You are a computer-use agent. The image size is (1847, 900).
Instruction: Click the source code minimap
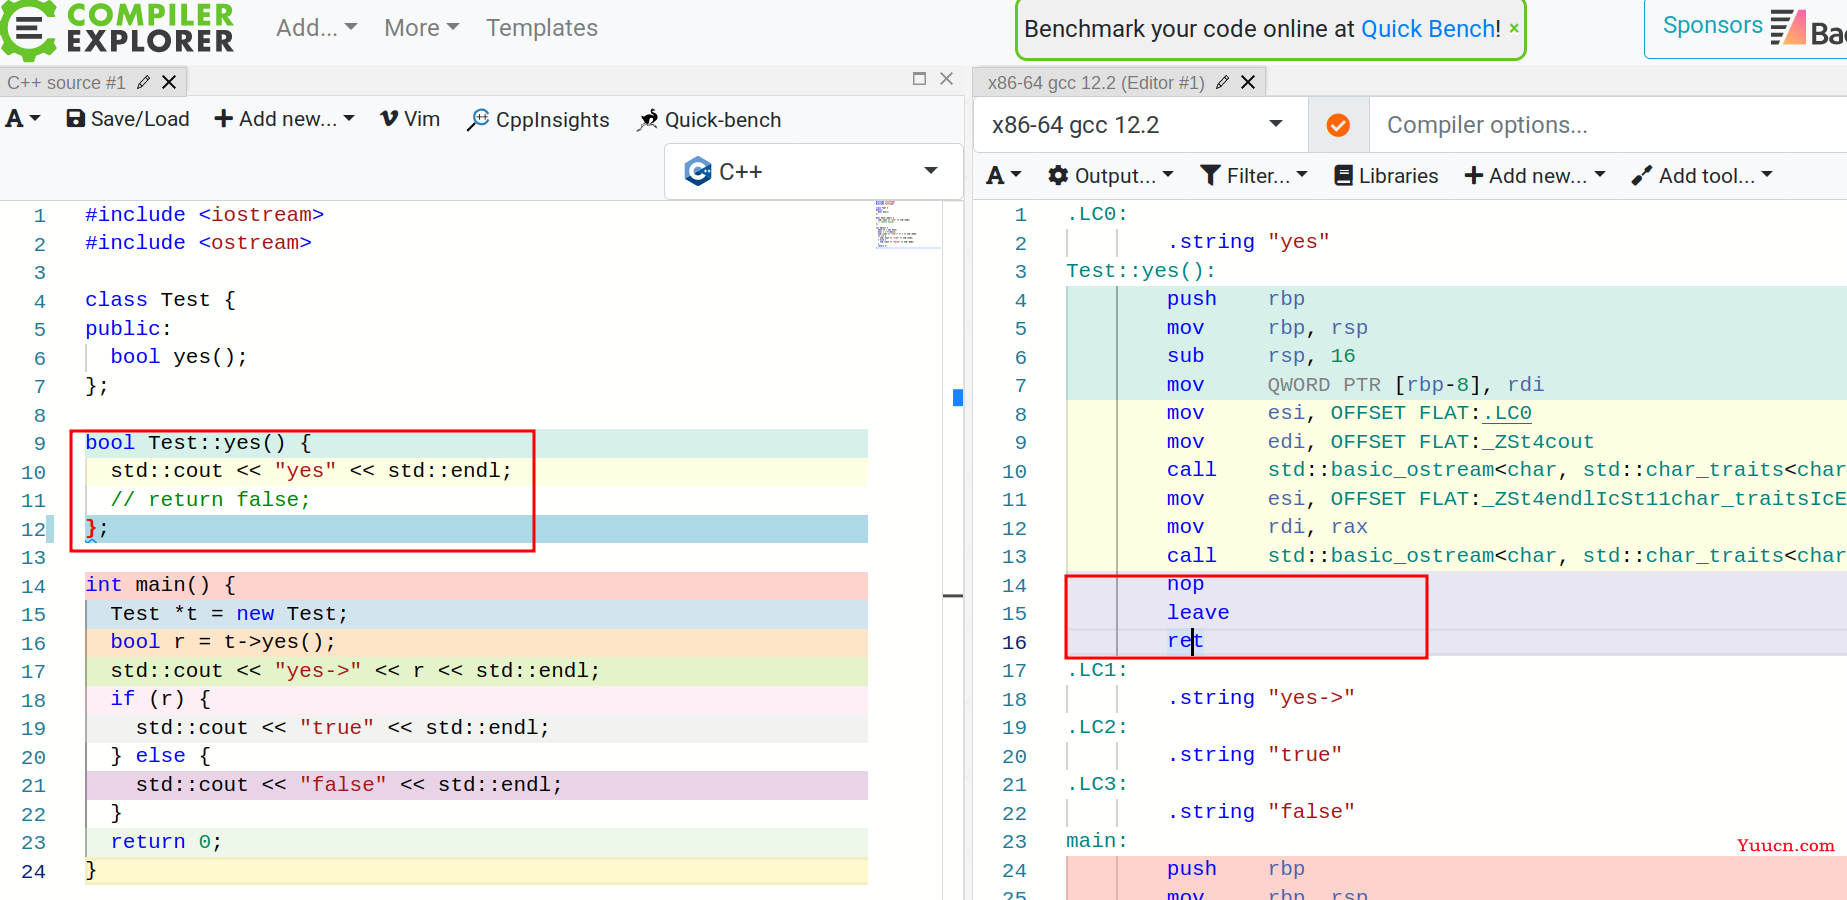pos(907,224)
